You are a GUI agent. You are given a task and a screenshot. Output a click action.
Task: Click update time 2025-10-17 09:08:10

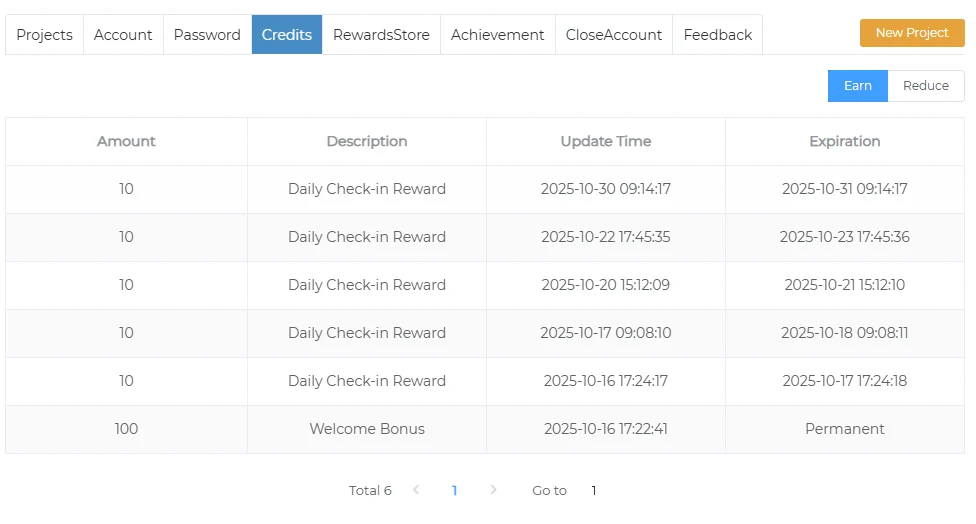coord(606,333)
